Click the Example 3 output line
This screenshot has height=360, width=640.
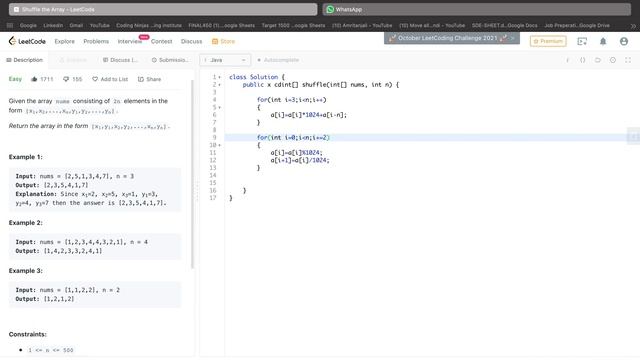tap(45, 299)
